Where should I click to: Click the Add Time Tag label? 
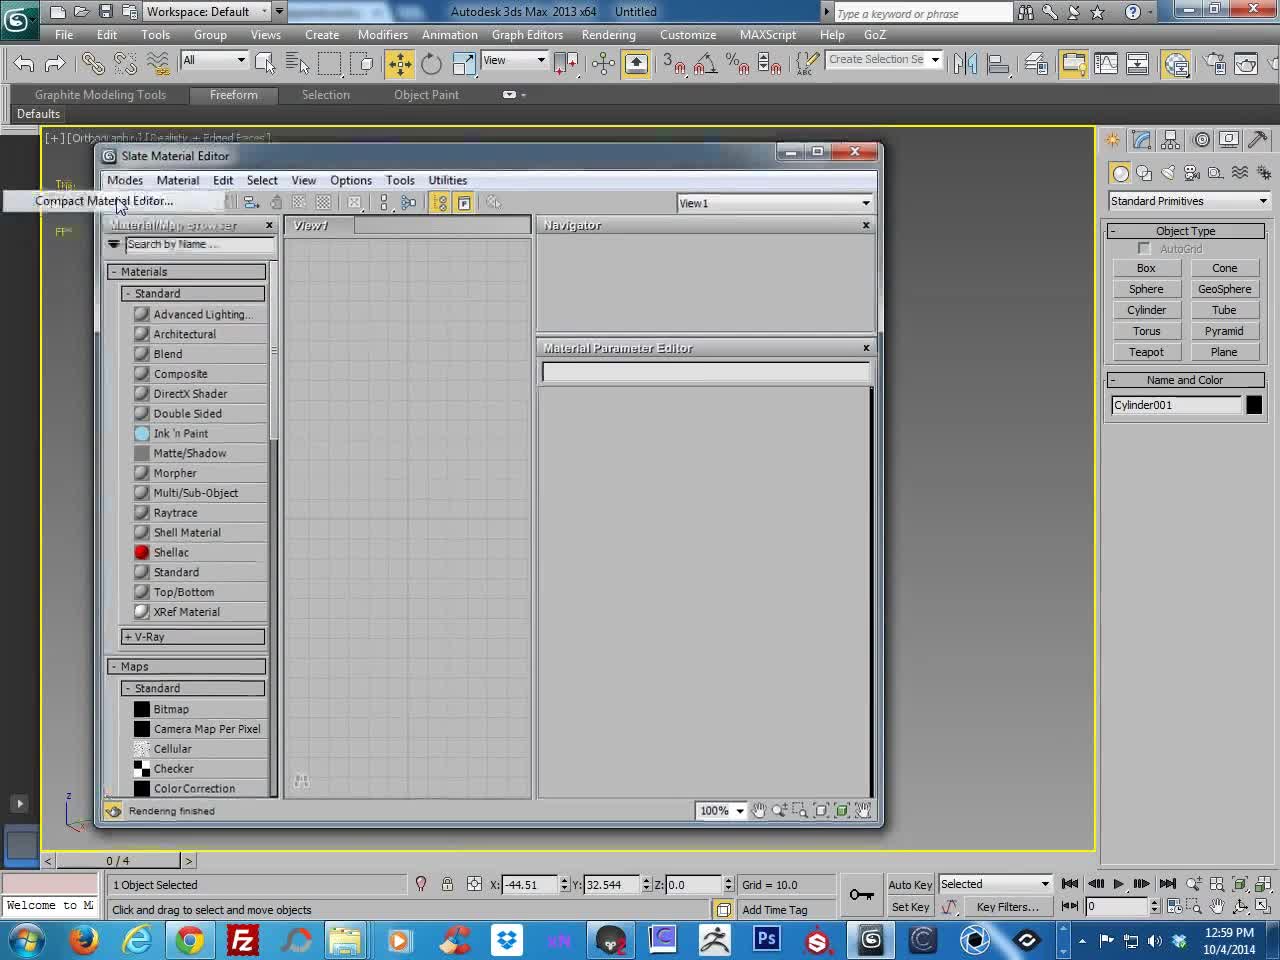pyautogui.click(x=774, y=910)
